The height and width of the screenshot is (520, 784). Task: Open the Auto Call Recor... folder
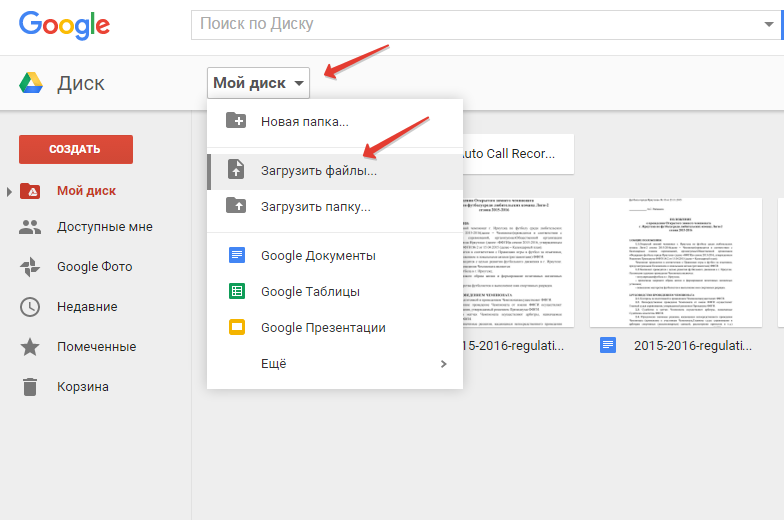coord(518,154)
